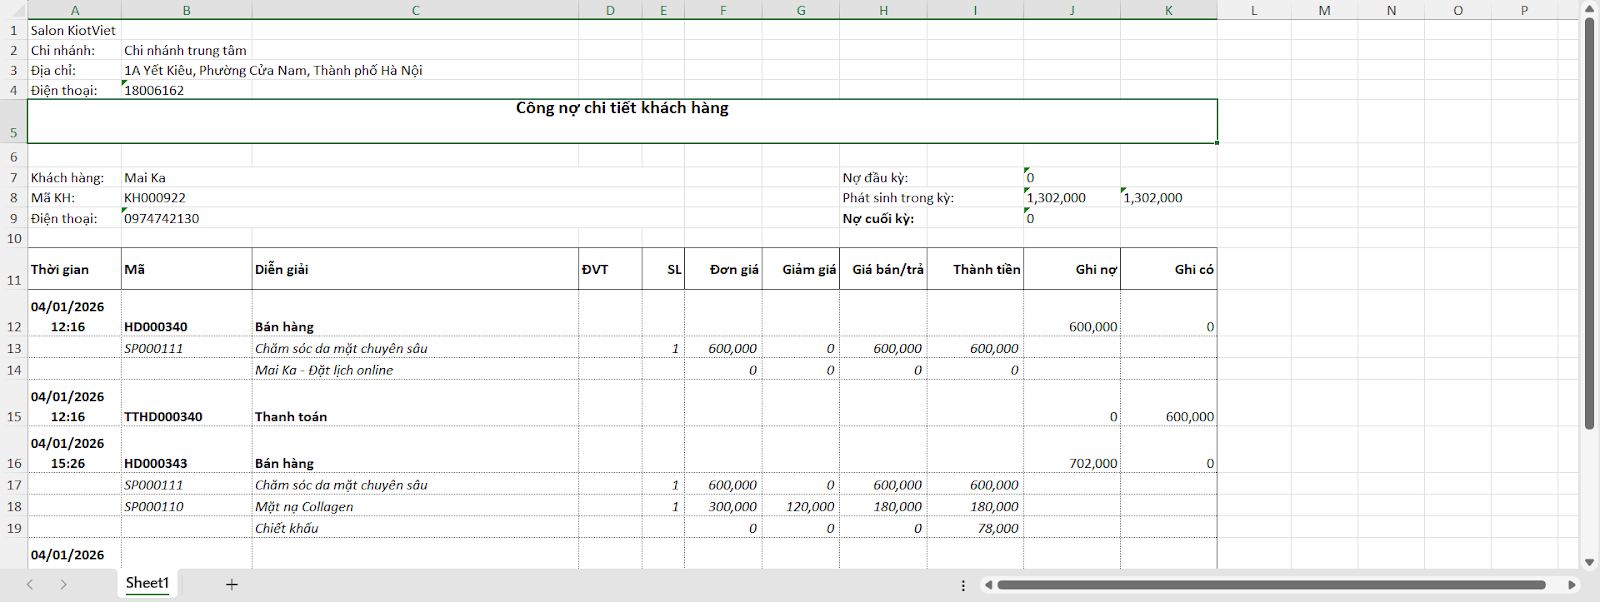Select column P header
This screenshot has width=1600, height=602.
1524,10
